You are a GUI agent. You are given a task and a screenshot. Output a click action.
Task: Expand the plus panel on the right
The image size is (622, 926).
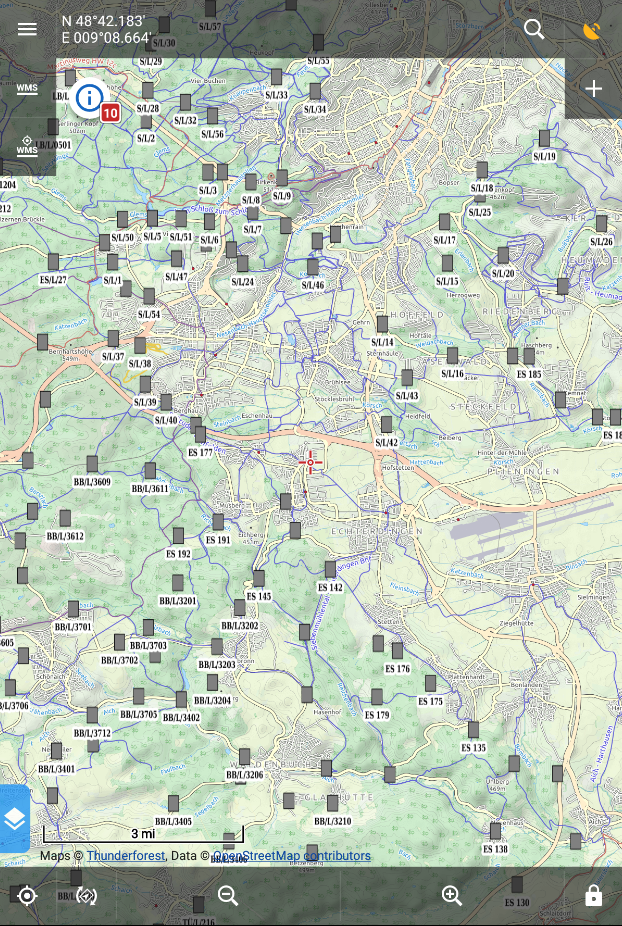tap(593, 89)
